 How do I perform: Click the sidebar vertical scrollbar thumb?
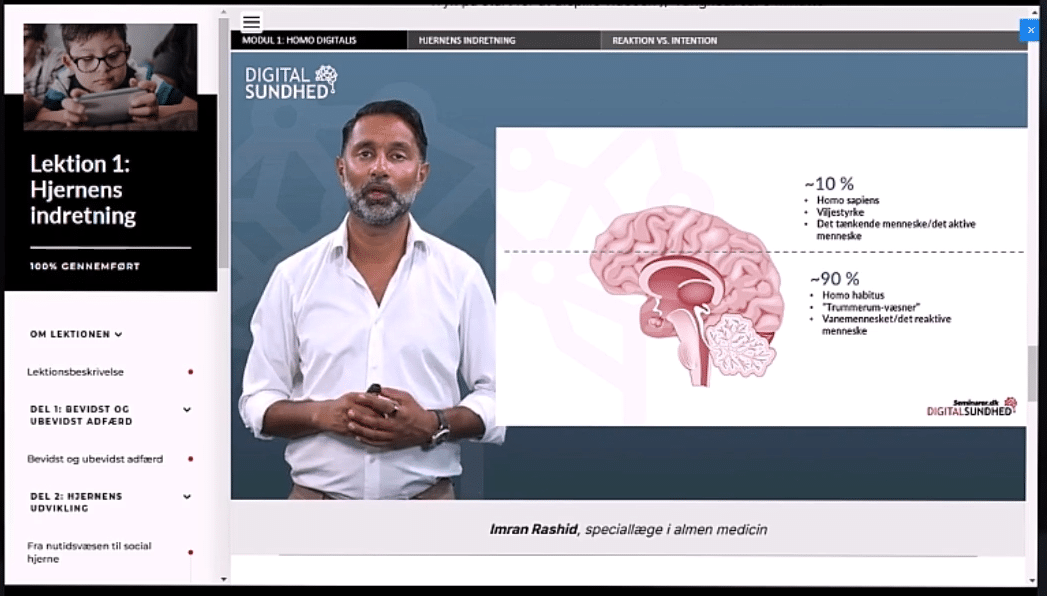pos(223,143)
